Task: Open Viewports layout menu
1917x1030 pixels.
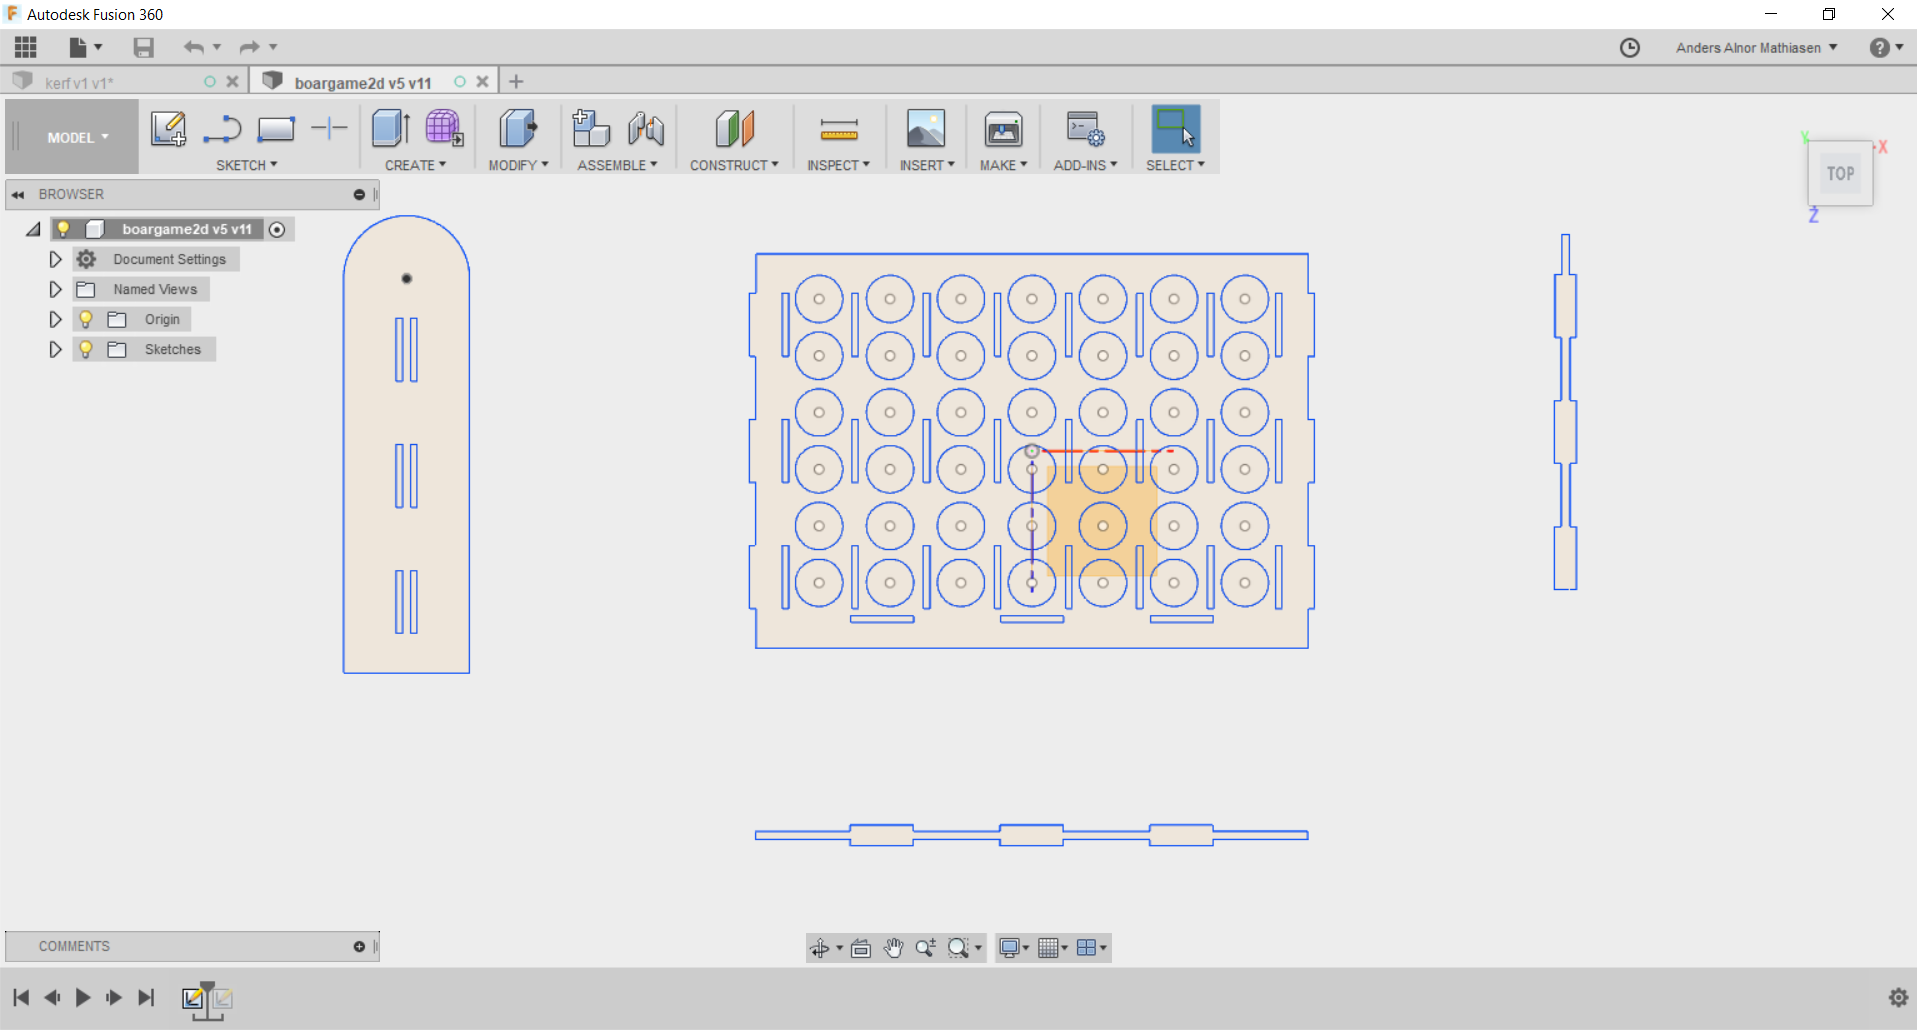Action: 1087,948
